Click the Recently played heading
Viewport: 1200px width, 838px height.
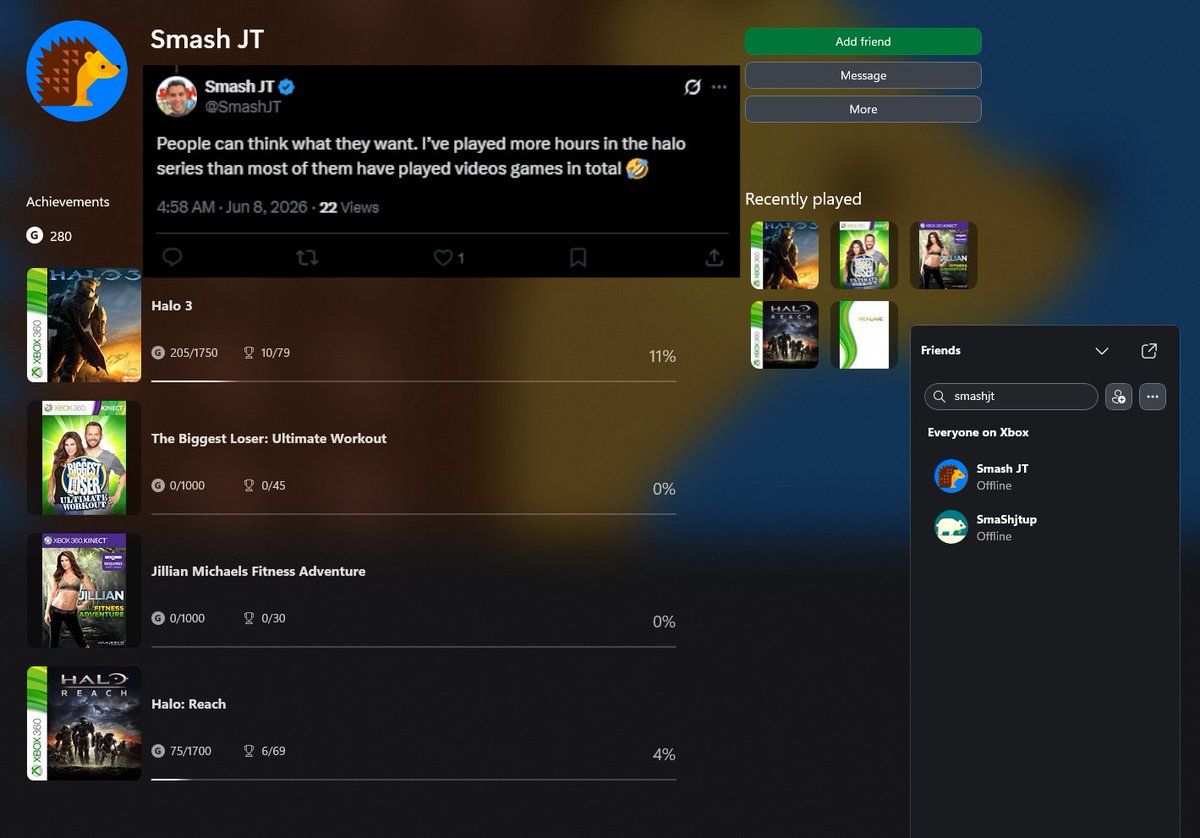(803, 199)
